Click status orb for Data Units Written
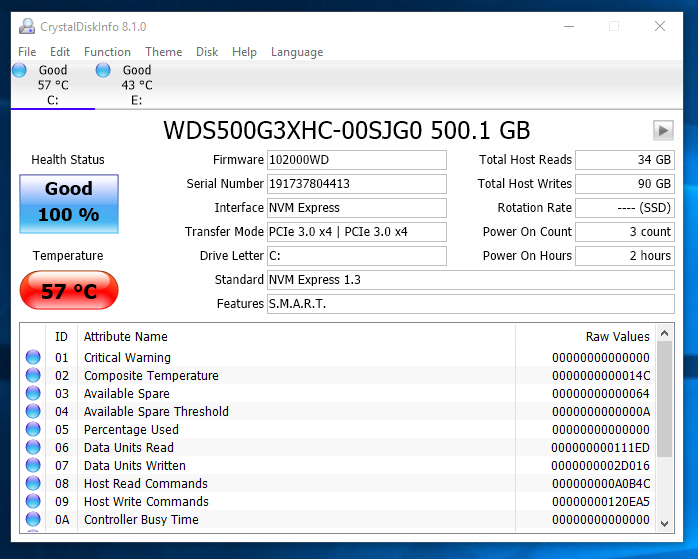Image resolution: width=698 pixels, height=559 pixels. (33, 466)
